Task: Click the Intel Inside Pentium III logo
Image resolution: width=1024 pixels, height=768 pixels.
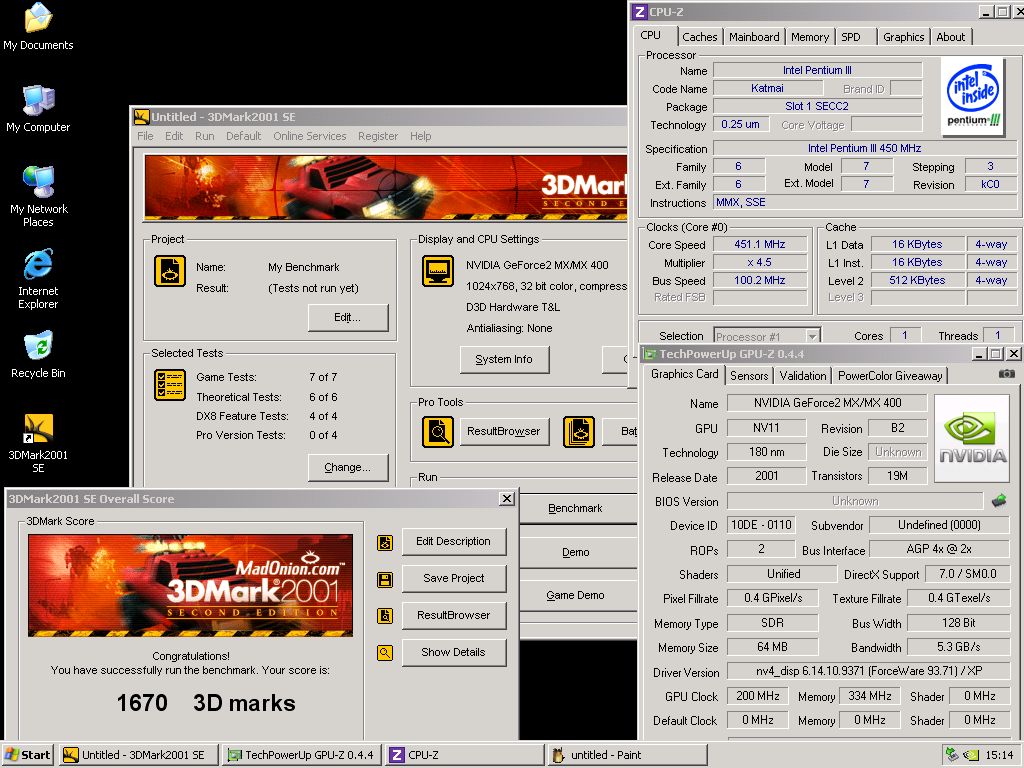Action: click(973, 97)
